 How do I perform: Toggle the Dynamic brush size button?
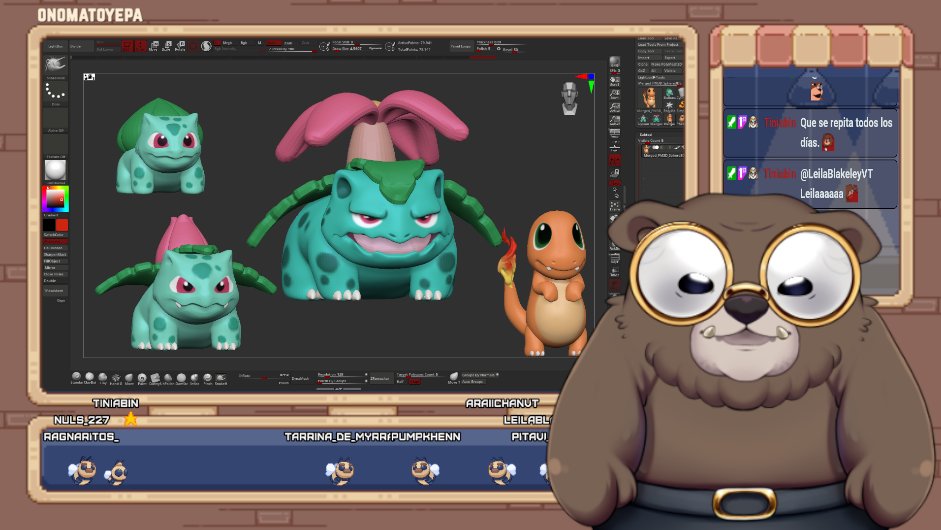[375, 49]
